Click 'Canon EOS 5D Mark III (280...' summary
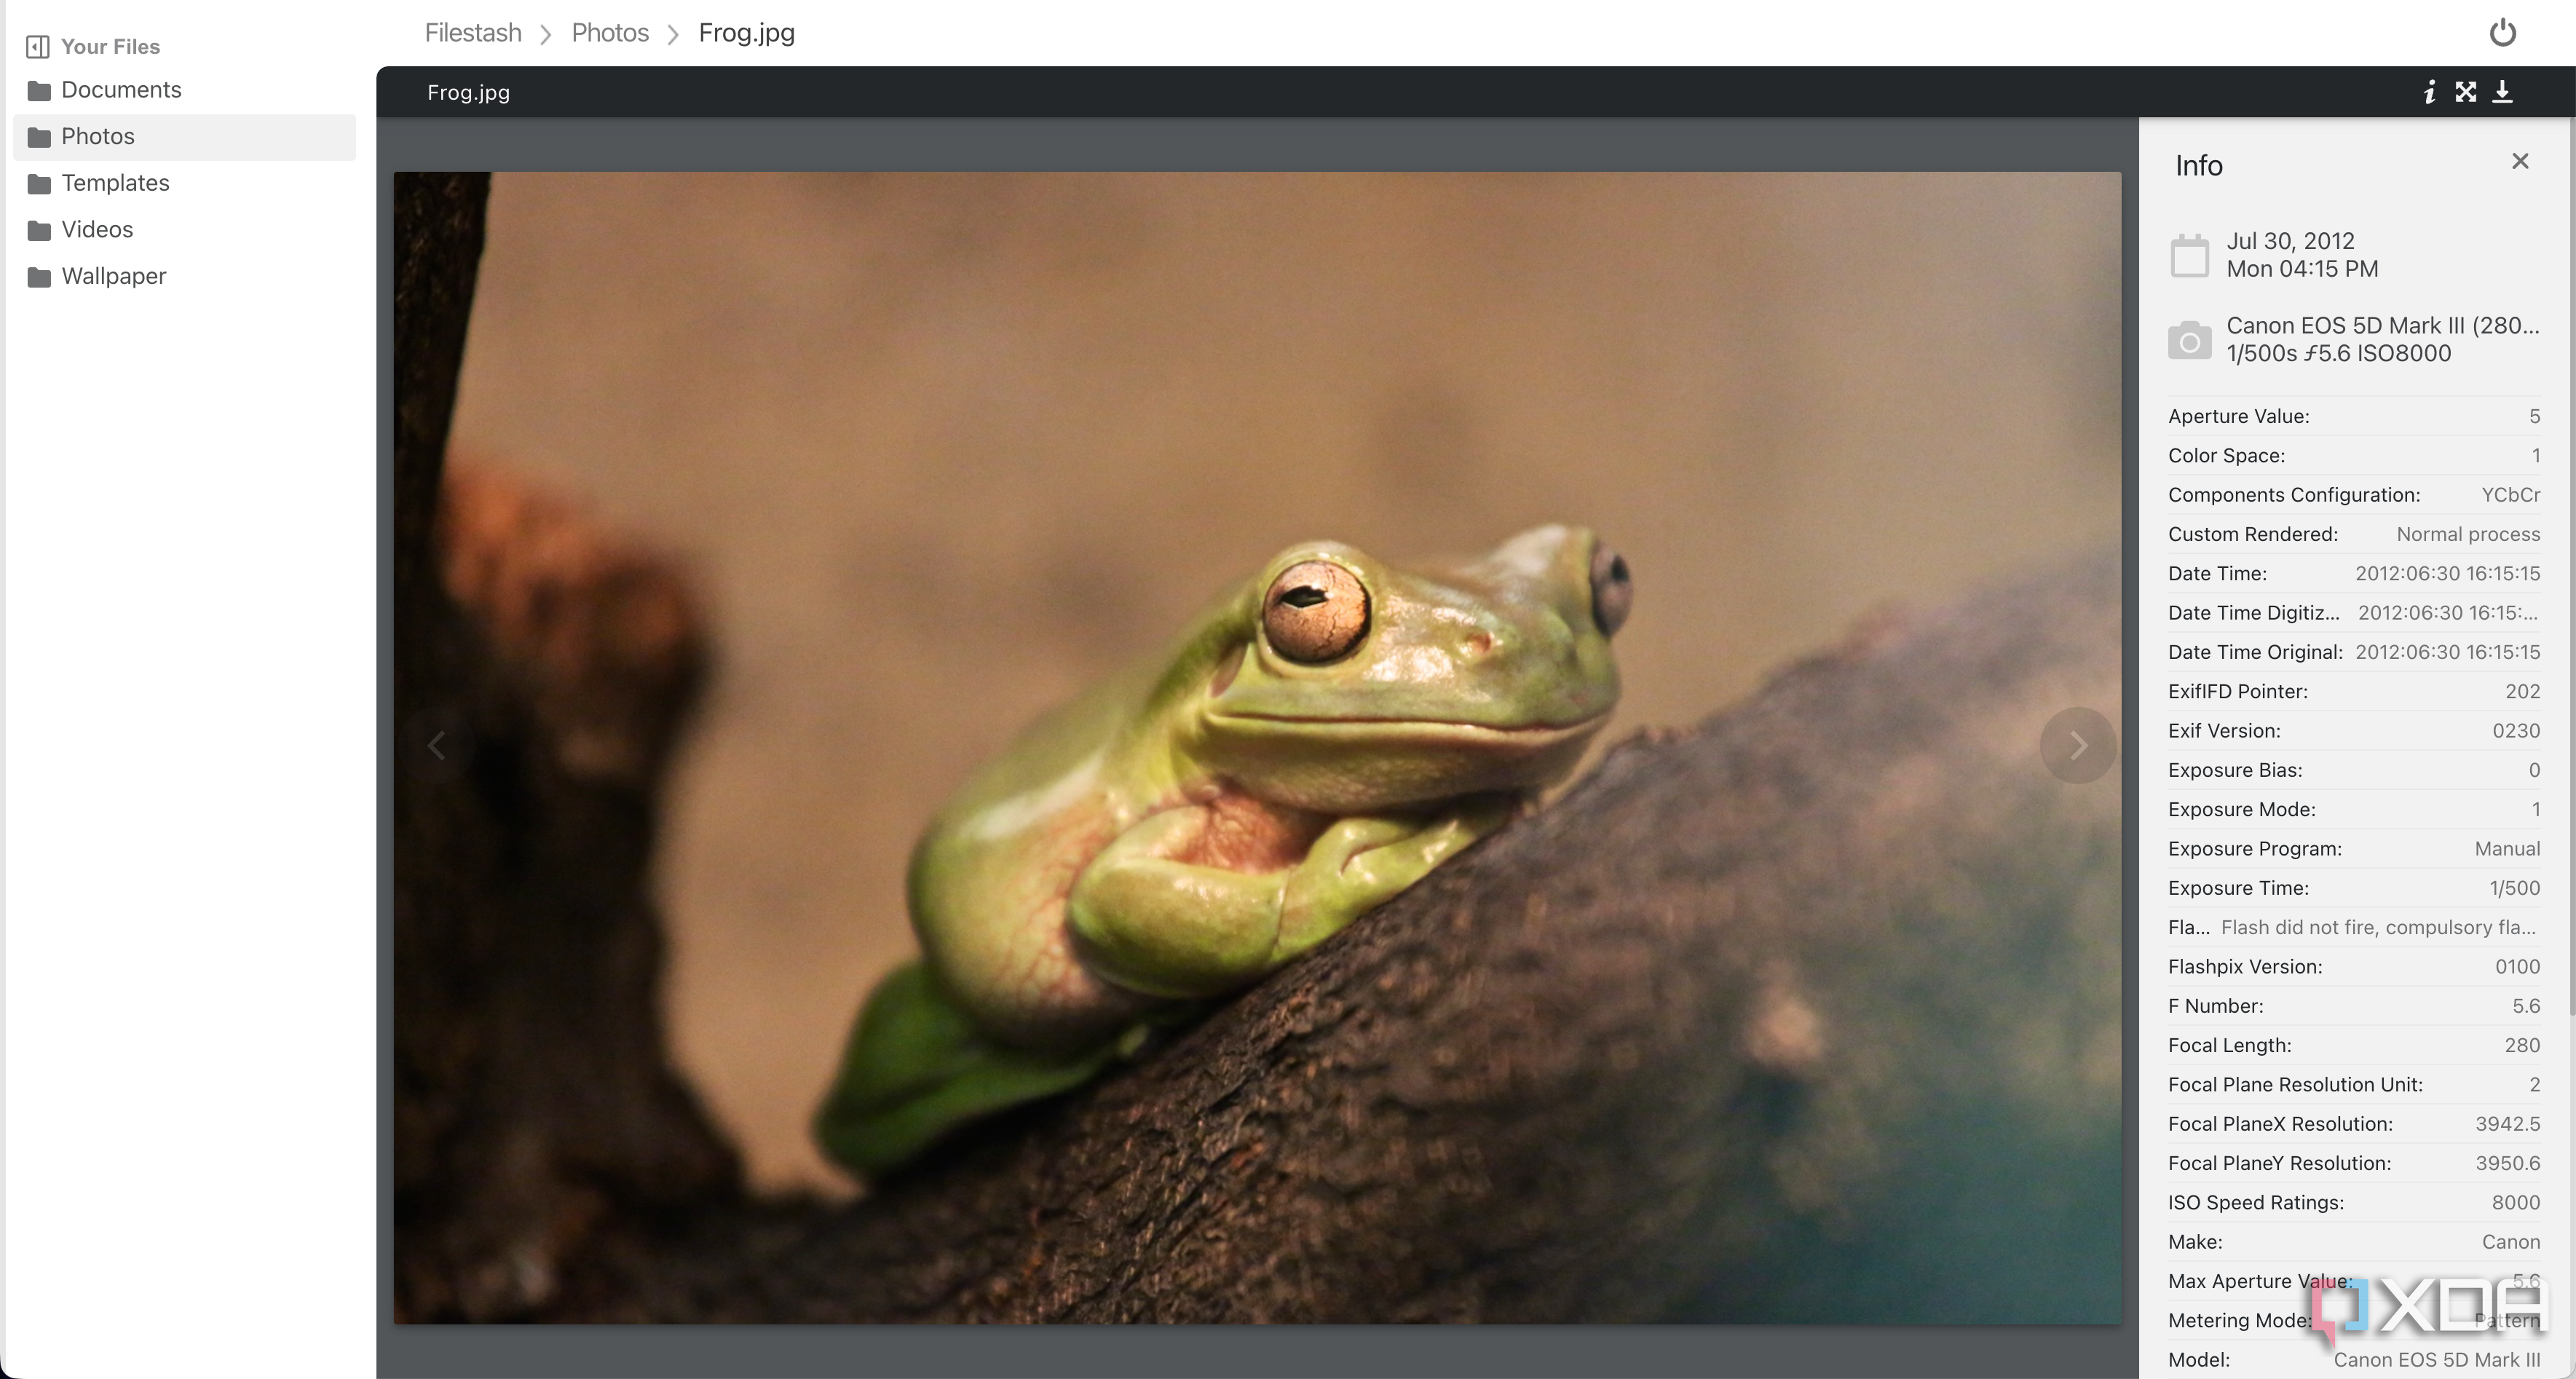The image size is (2576, 1379). pyautogui.click(x=2382, y=326)
